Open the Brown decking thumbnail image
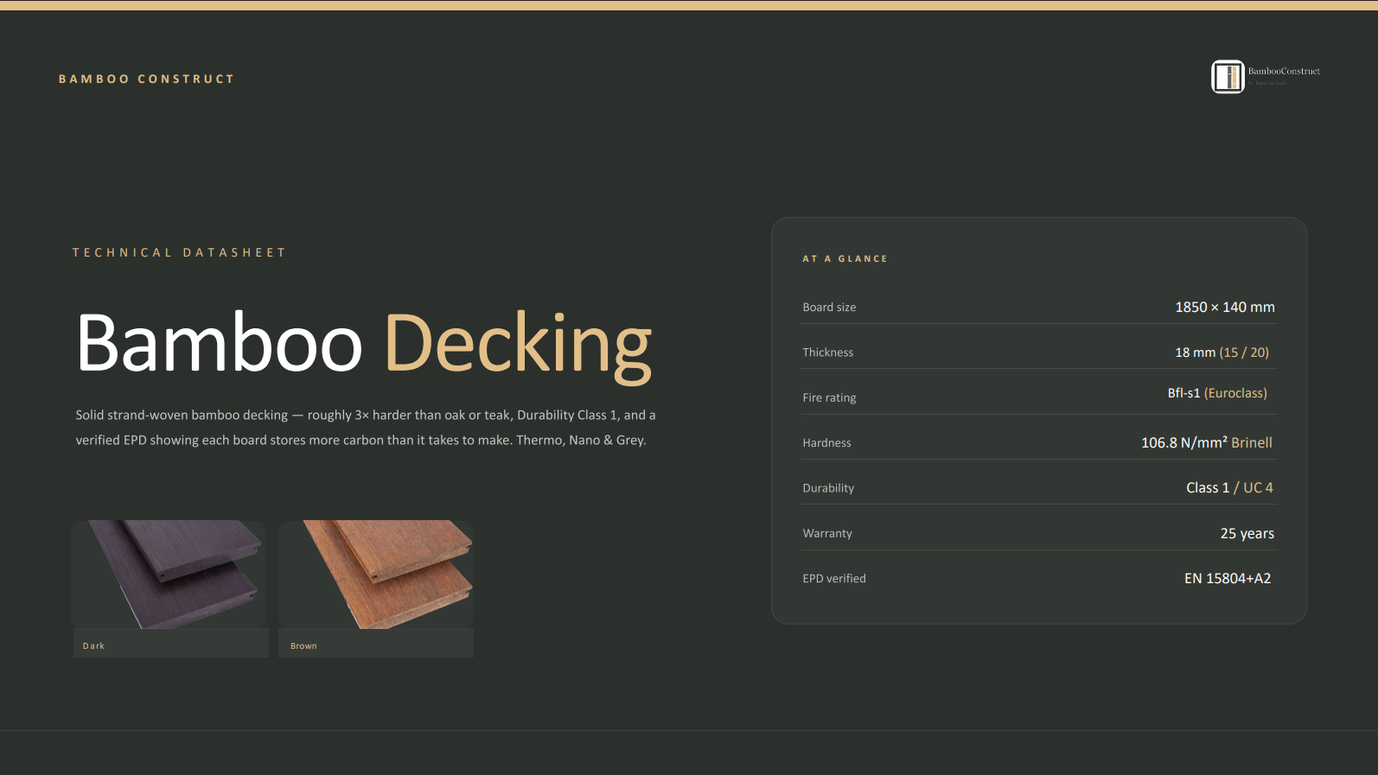The width and height of the screenshot is (1378, 775). pos(376,574)
